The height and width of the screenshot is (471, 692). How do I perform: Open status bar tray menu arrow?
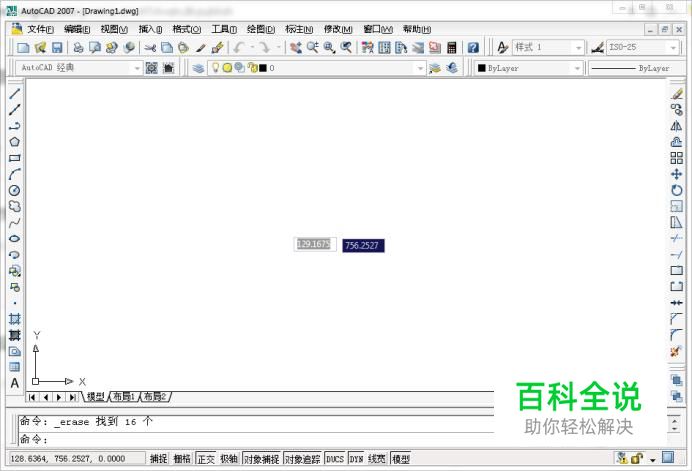coord(653,460)
